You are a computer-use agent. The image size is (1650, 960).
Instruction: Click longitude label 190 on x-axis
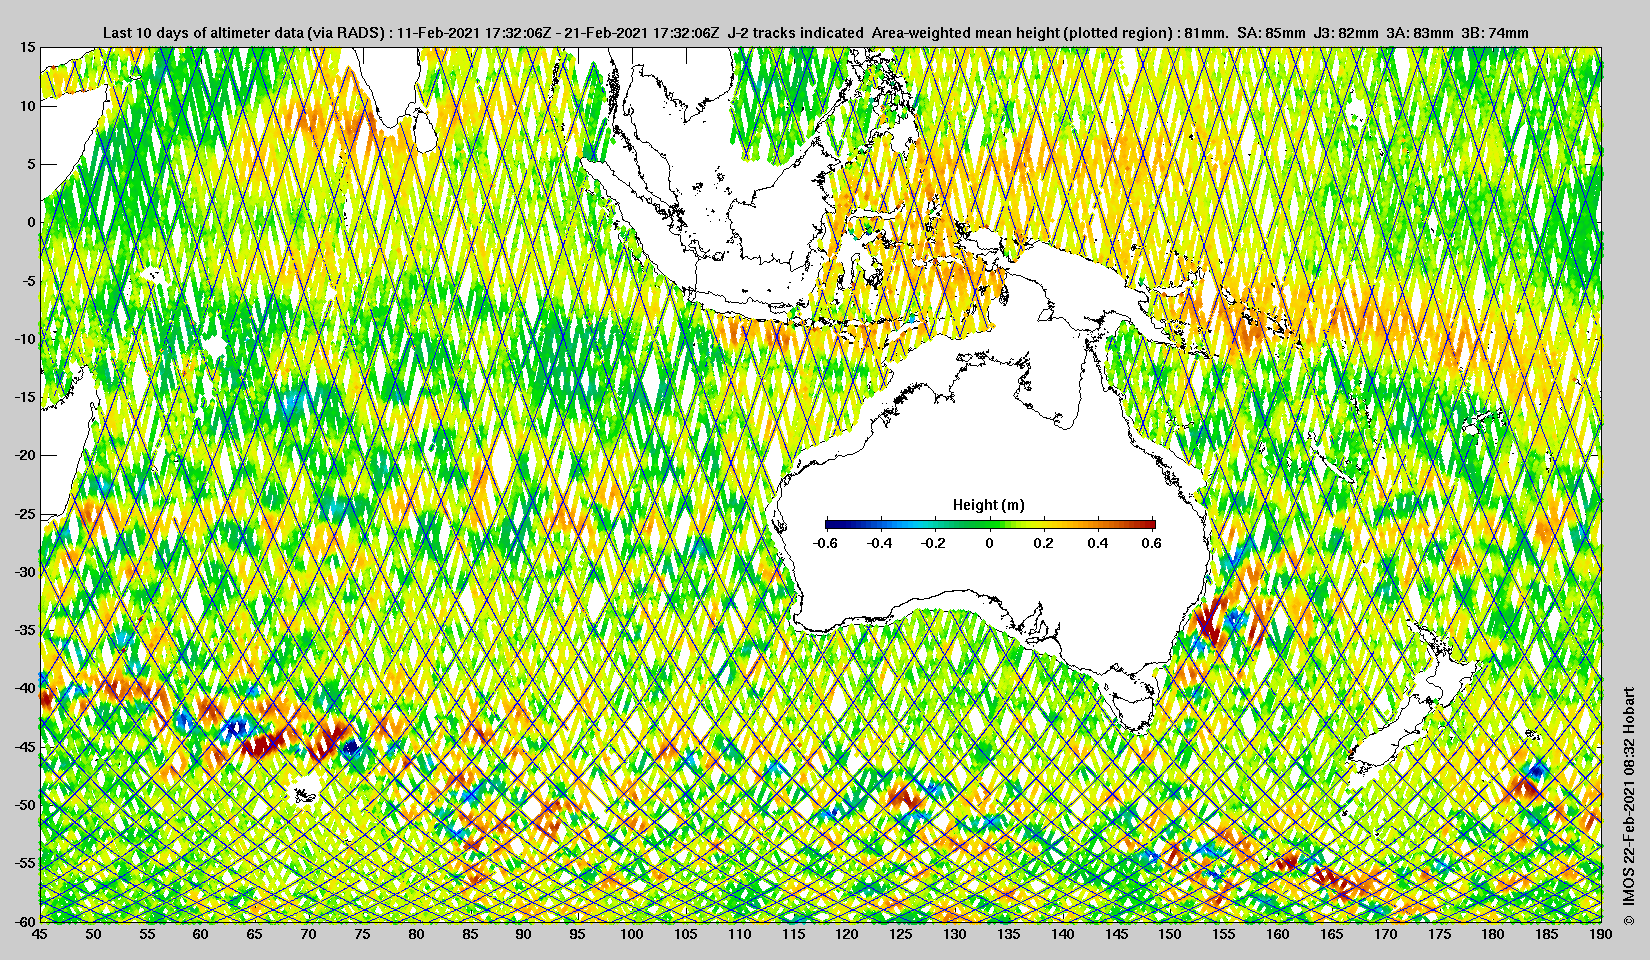1601,934
